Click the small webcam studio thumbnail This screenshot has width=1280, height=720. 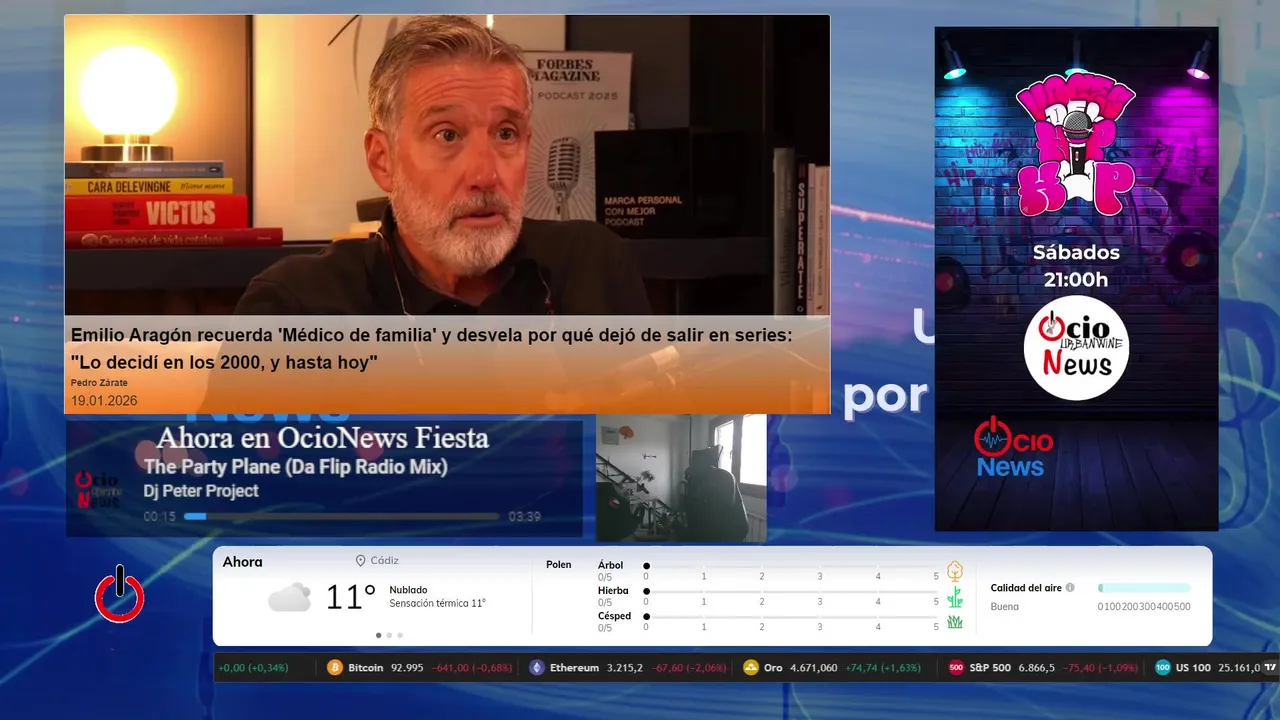point(681,478)
